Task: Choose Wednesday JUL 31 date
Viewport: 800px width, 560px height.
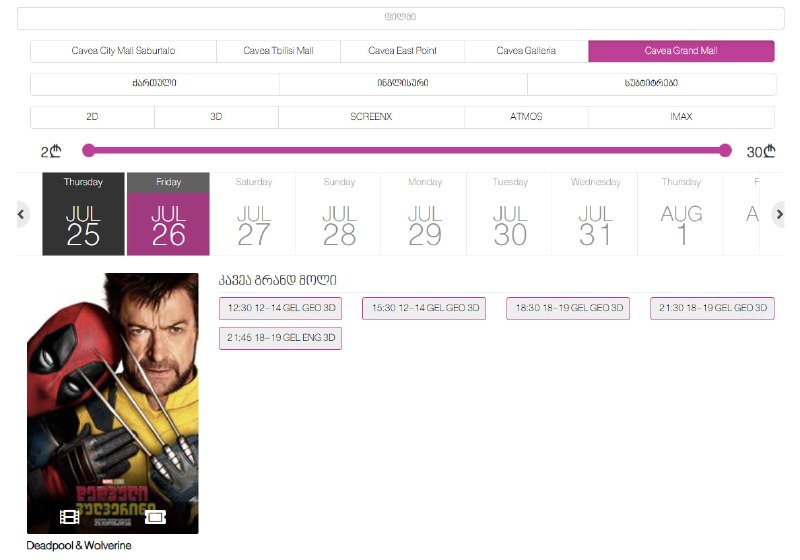Action: [595, 214]
